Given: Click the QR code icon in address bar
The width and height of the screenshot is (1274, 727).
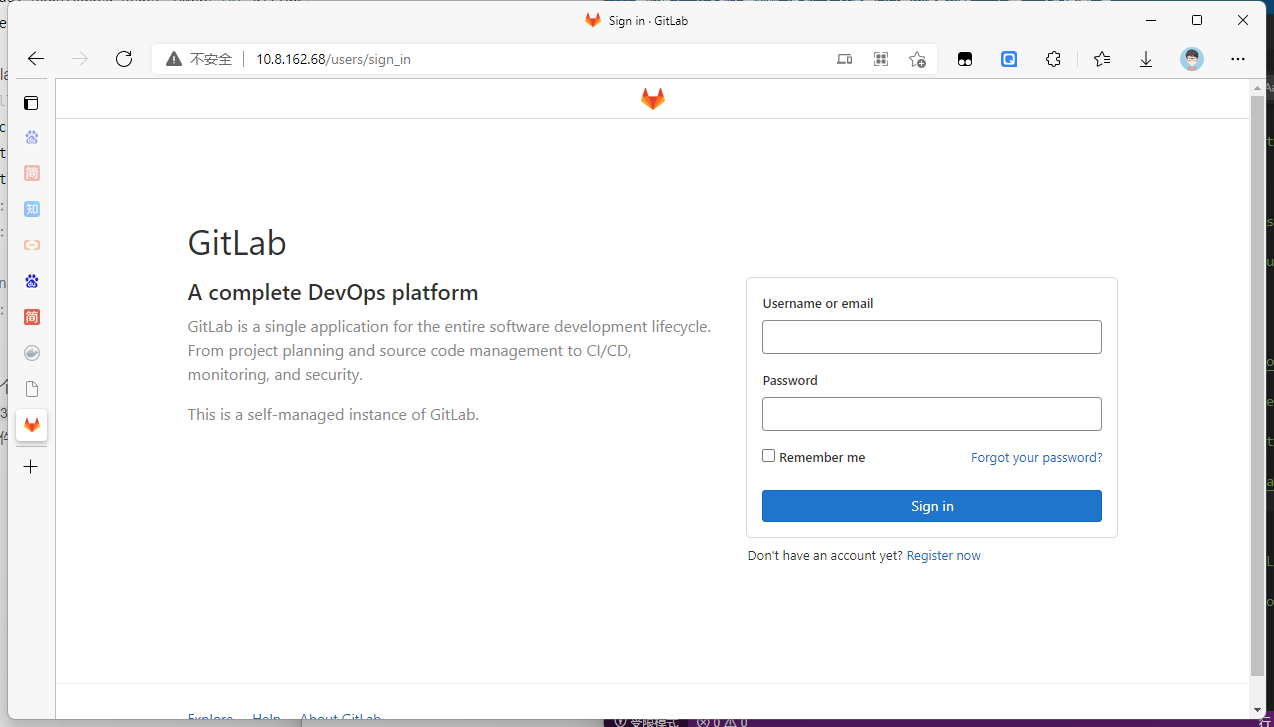Looking at the screenshot, I should pos(881,59).
